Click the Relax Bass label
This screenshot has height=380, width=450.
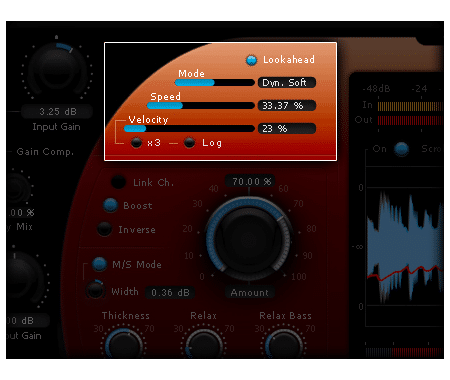pos(285,315)
